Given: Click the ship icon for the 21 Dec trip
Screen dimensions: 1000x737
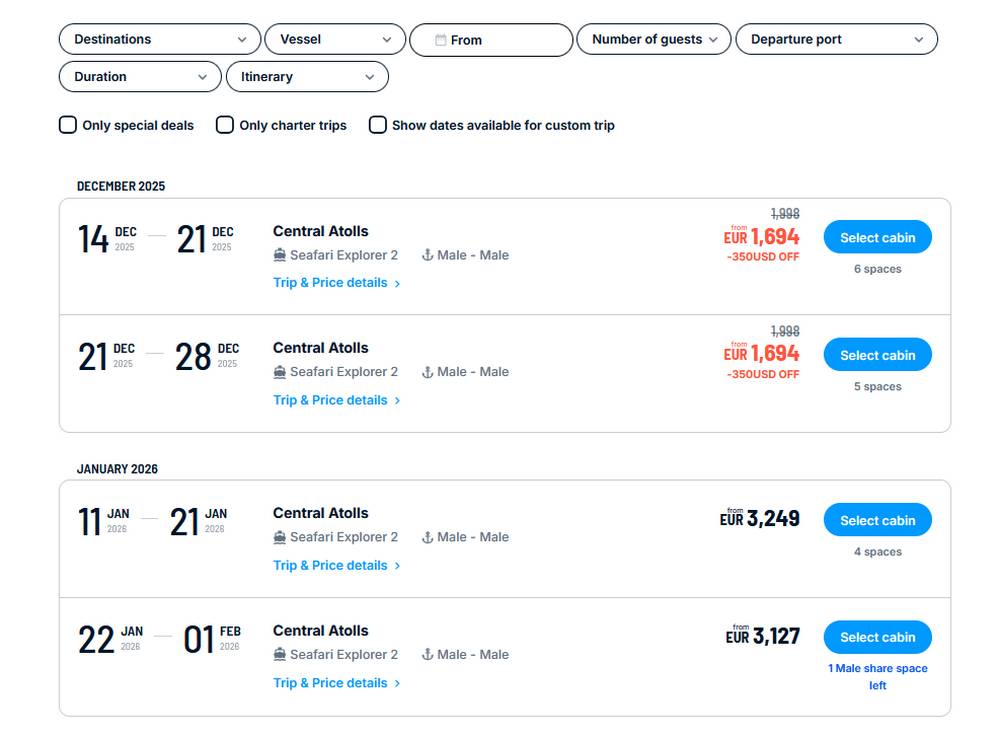Looking at the screenshot, I should tap(280, 372).
